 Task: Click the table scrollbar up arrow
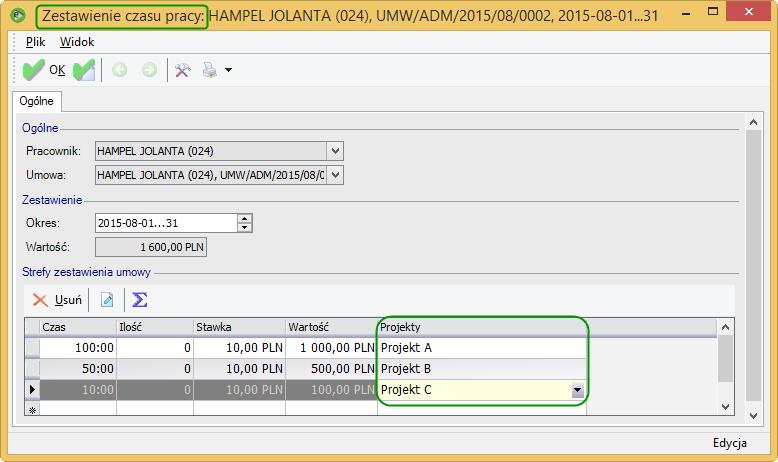click(x=725, y=327)
